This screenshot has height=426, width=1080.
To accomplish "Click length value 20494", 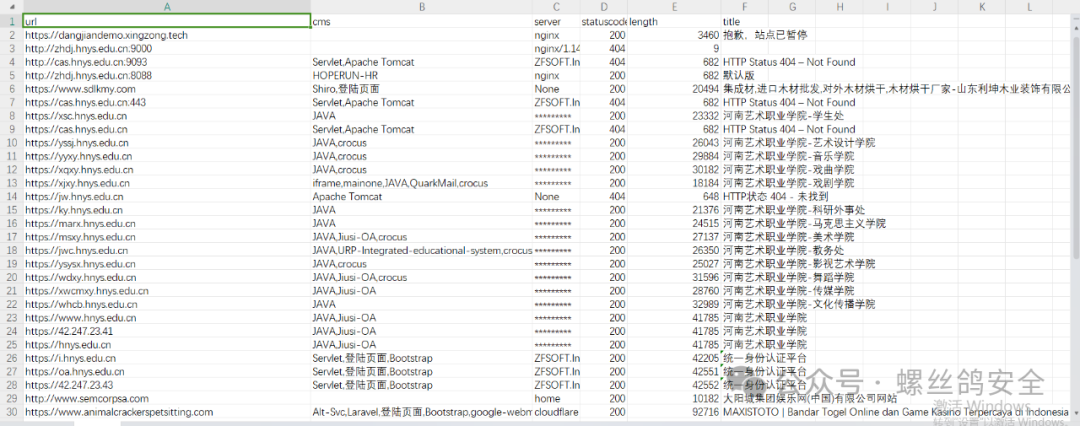I will coord(674,89).
